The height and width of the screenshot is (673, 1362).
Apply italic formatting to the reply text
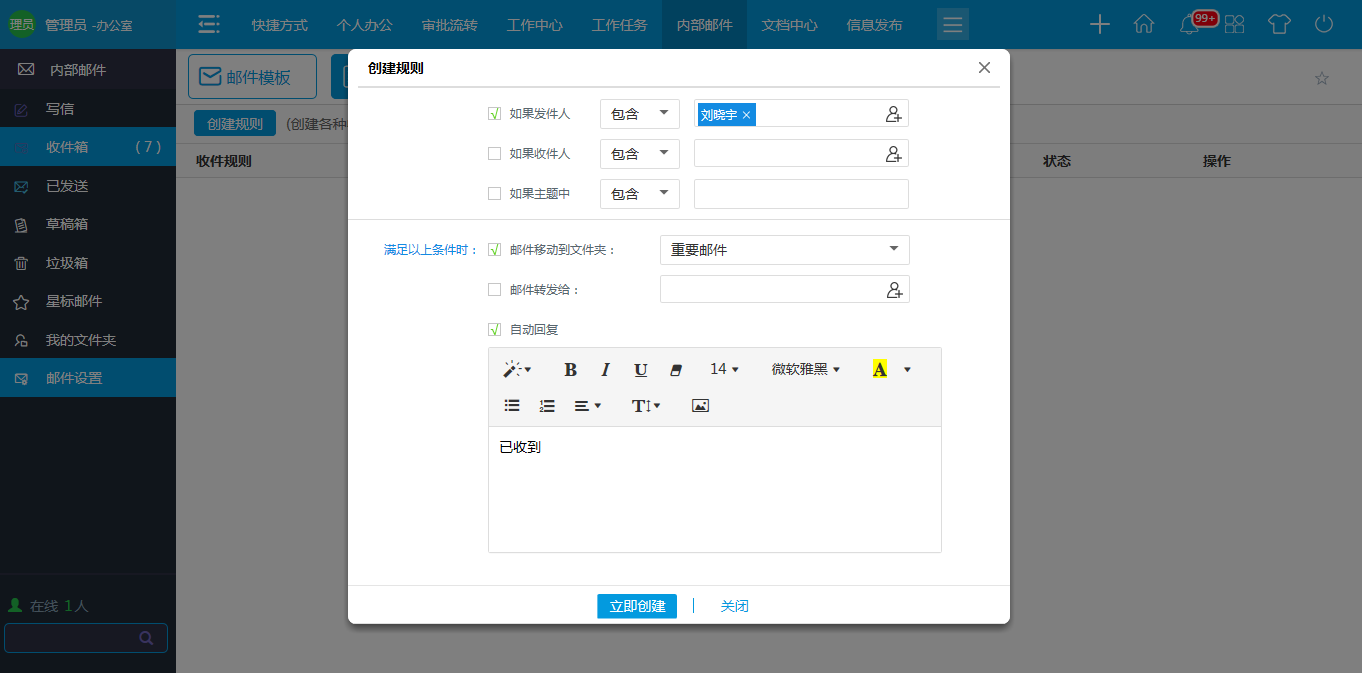(x=605, y=369)
